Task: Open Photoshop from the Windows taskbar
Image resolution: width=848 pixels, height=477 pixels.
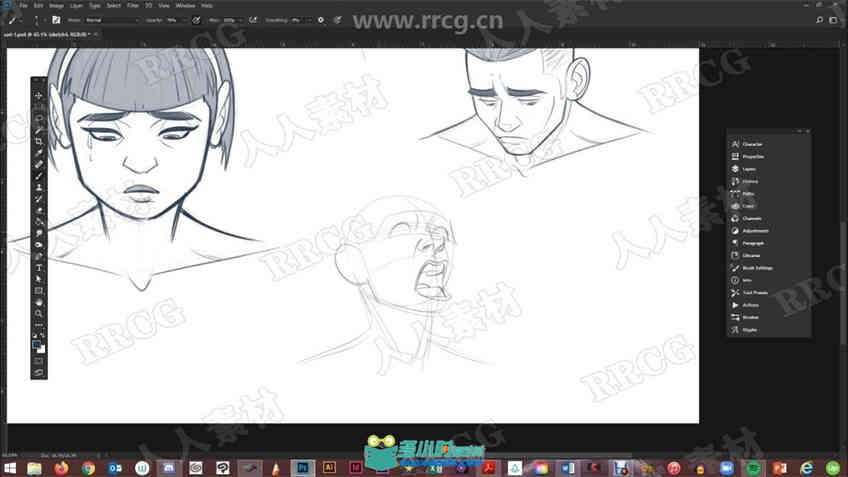Action: coord(302,468)
